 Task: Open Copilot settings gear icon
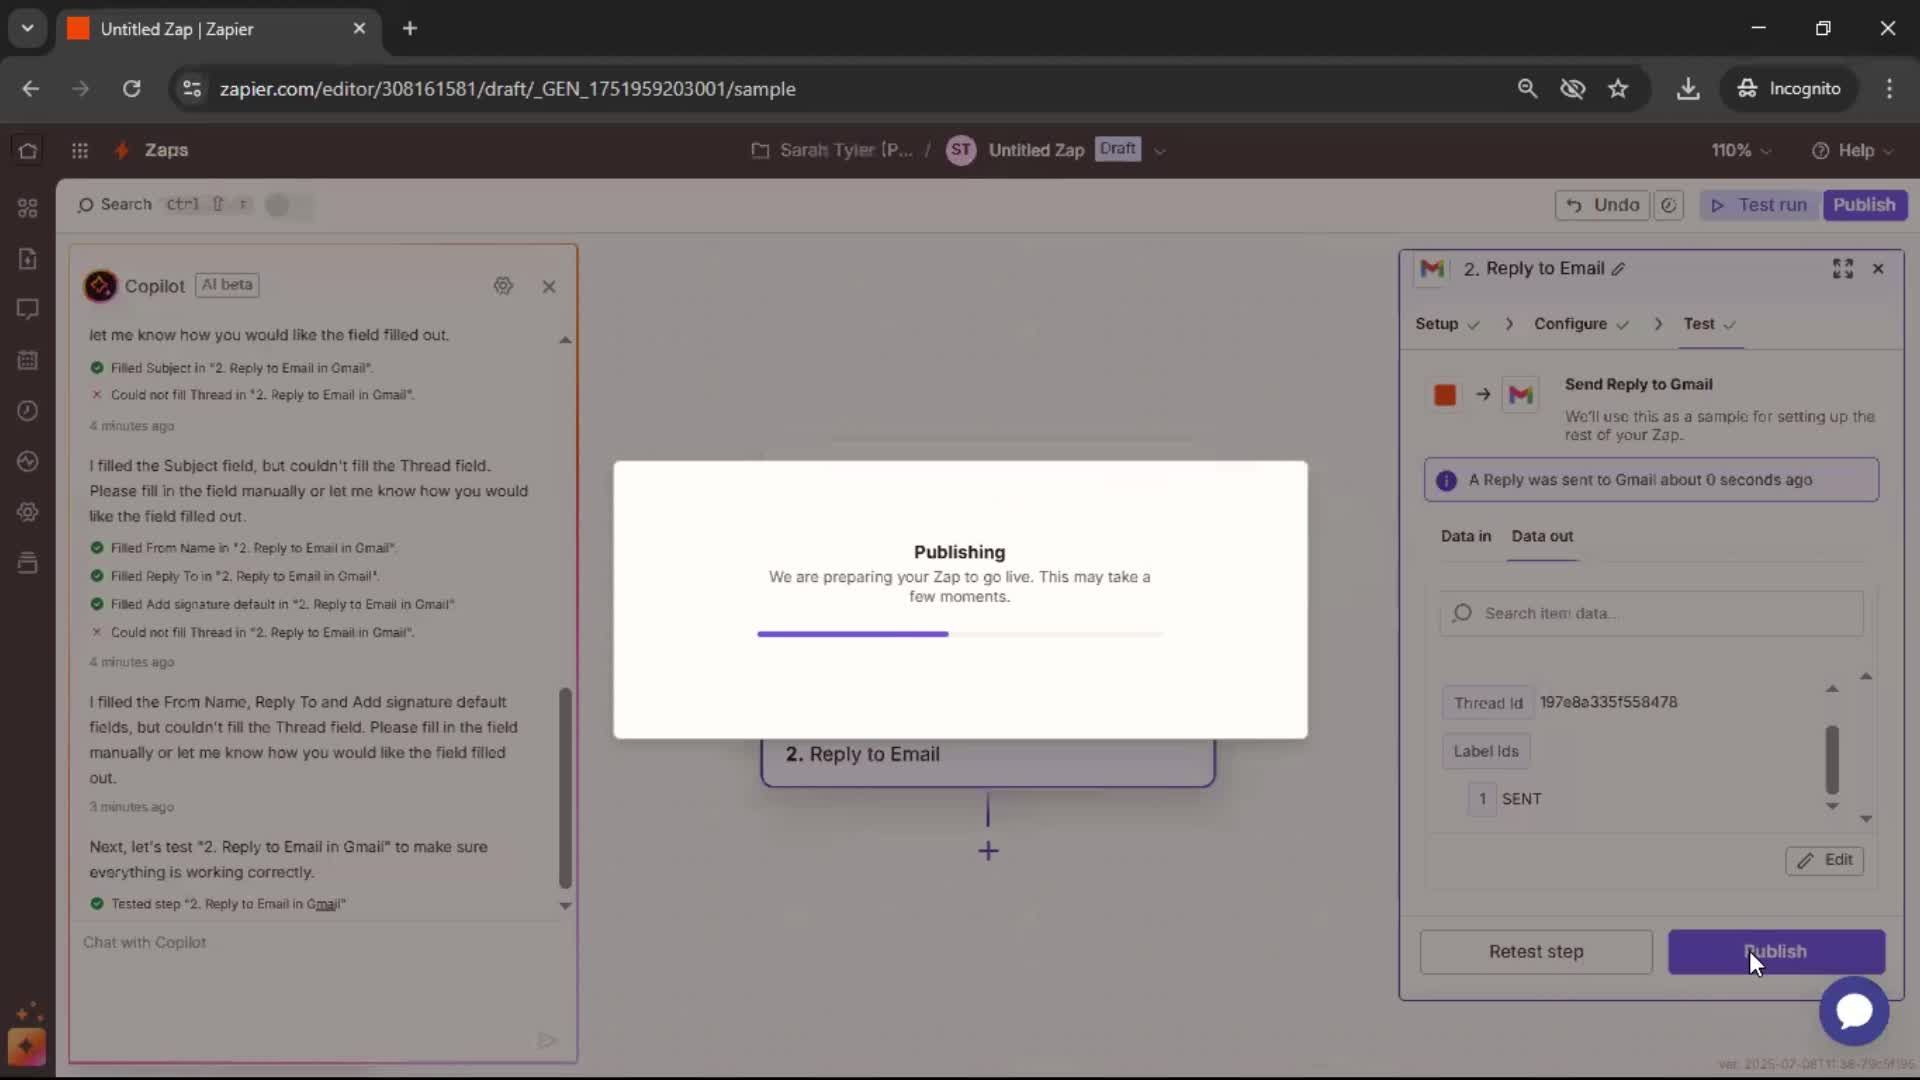[503, 286]
